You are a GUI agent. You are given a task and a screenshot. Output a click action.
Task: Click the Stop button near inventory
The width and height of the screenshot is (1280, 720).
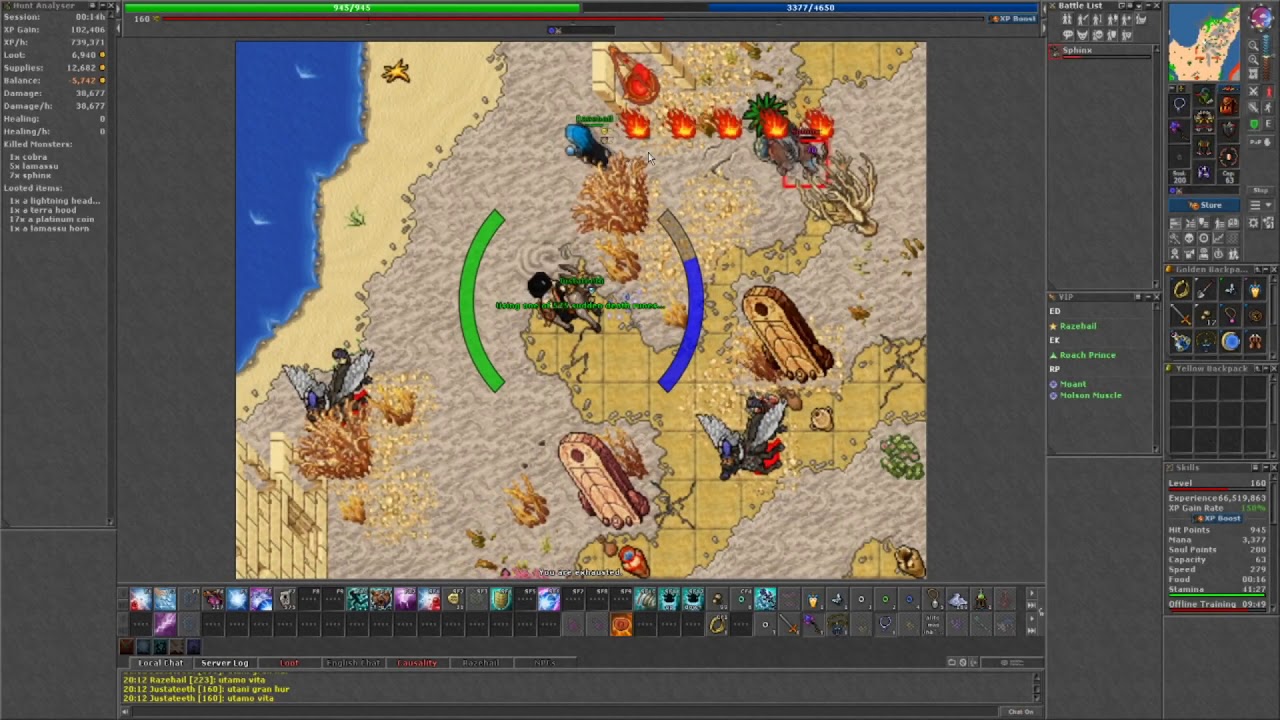[1260, 190]
